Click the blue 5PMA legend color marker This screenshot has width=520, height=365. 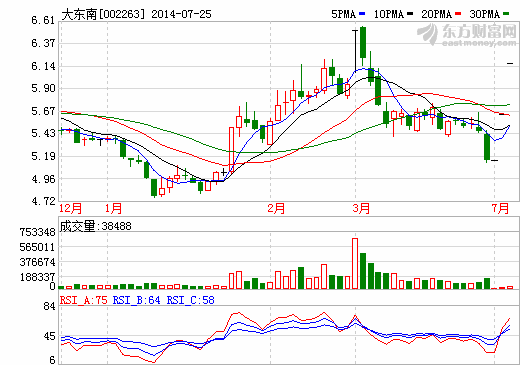(x=362, y=14)
